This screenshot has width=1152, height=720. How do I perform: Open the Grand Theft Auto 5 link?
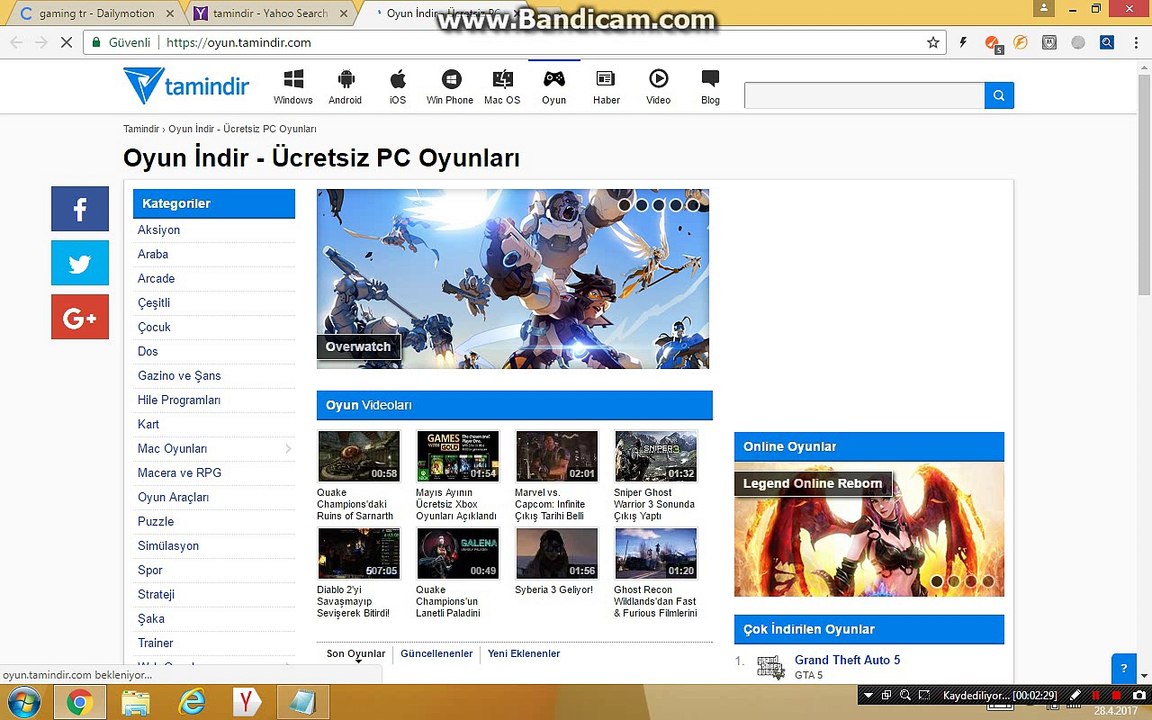click(x=847, y=660)
